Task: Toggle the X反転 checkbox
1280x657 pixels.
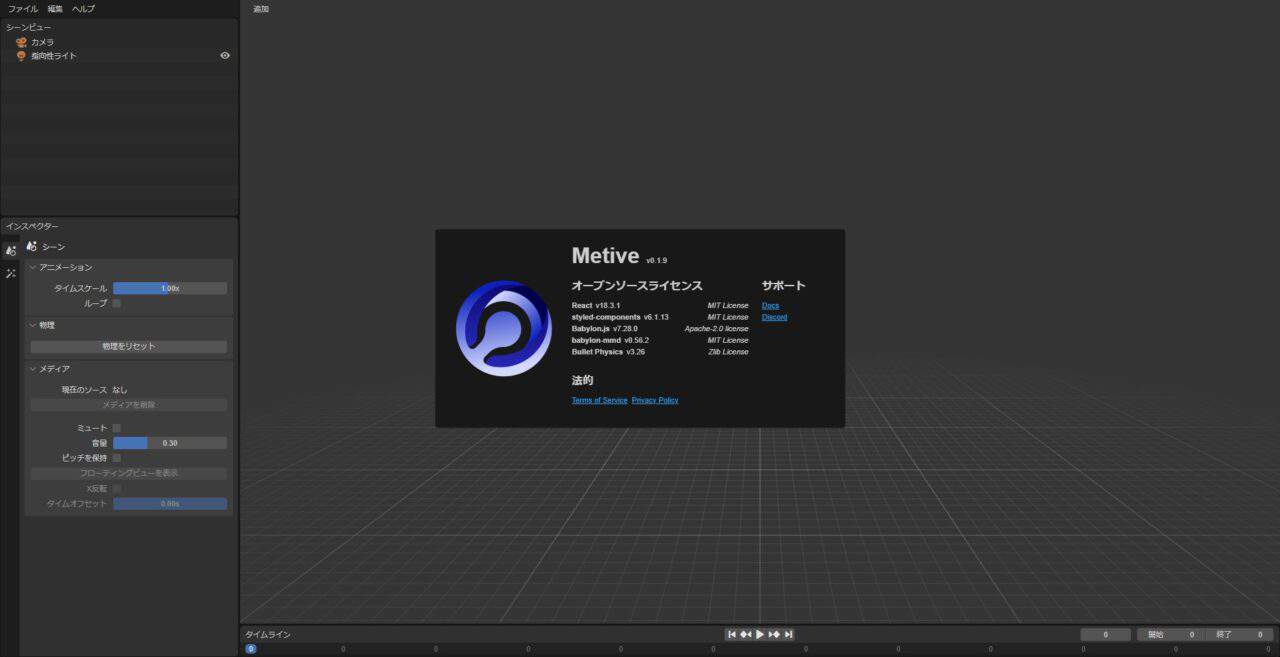Action: pos(117,488)
